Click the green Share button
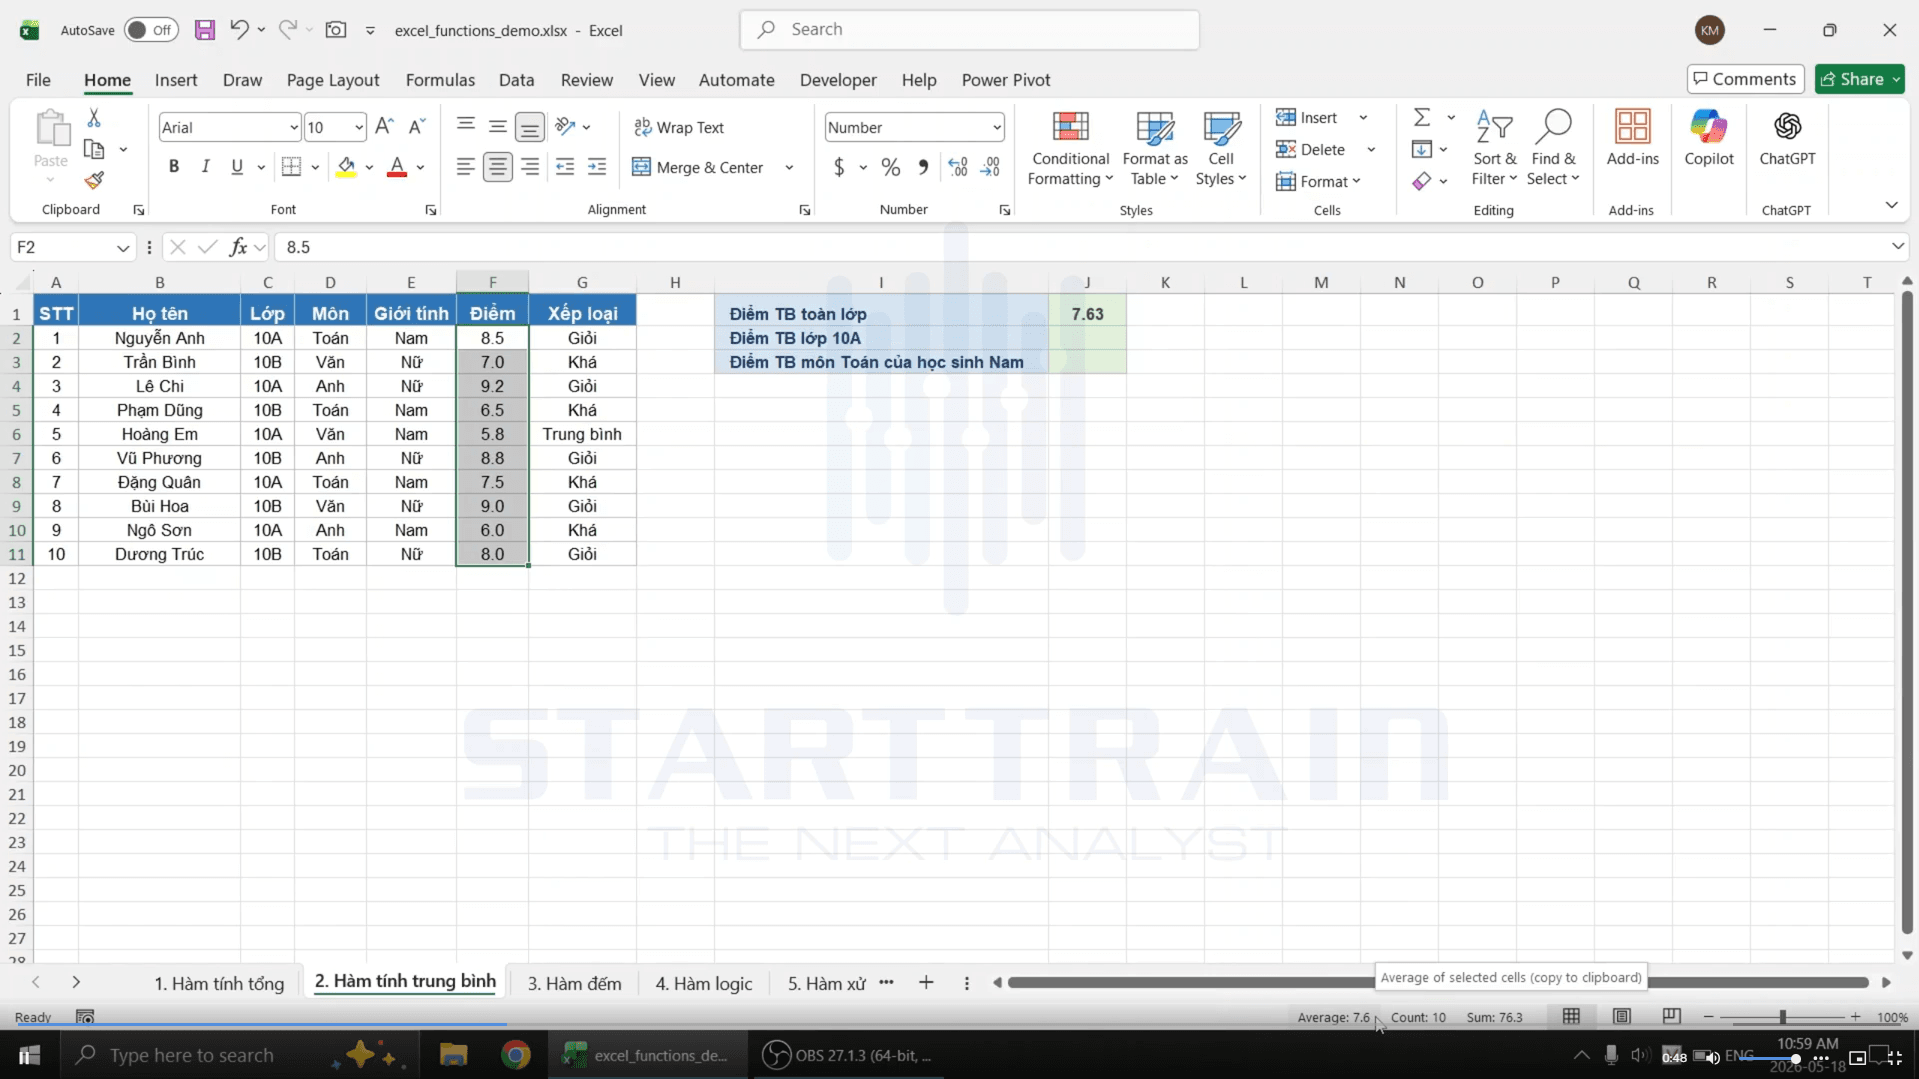Image resolution: width=1919 pixels, height=1079 pixels. [x=1859, y=79]
